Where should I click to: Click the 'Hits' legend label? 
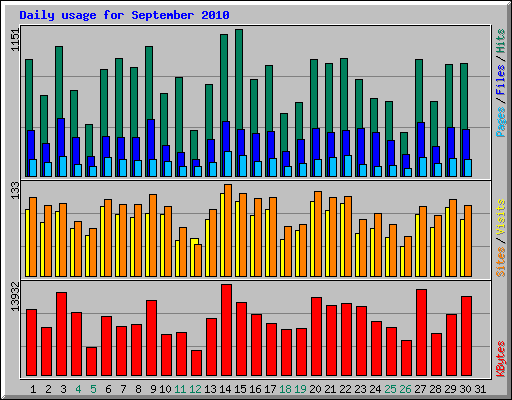500,41
